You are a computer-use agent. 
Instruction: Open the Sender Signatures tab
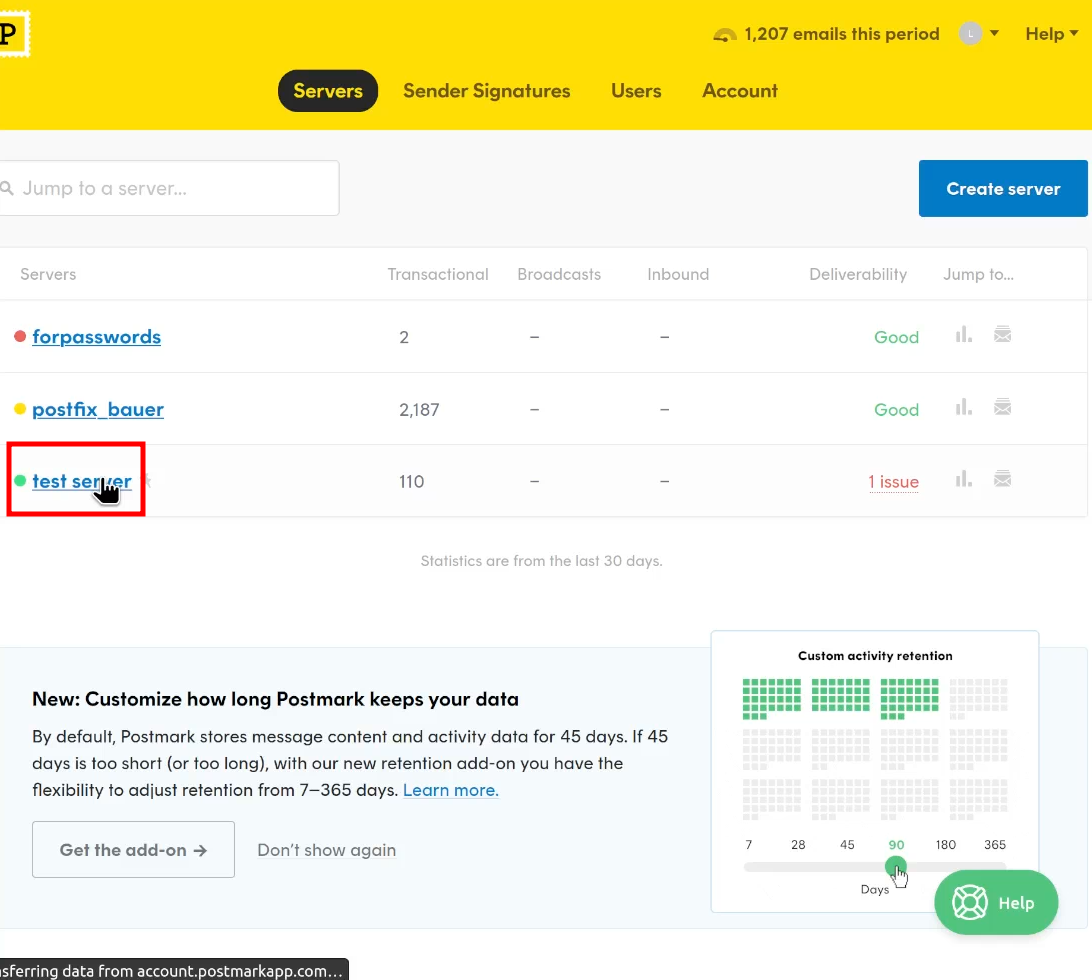click(x=487, y=91)
